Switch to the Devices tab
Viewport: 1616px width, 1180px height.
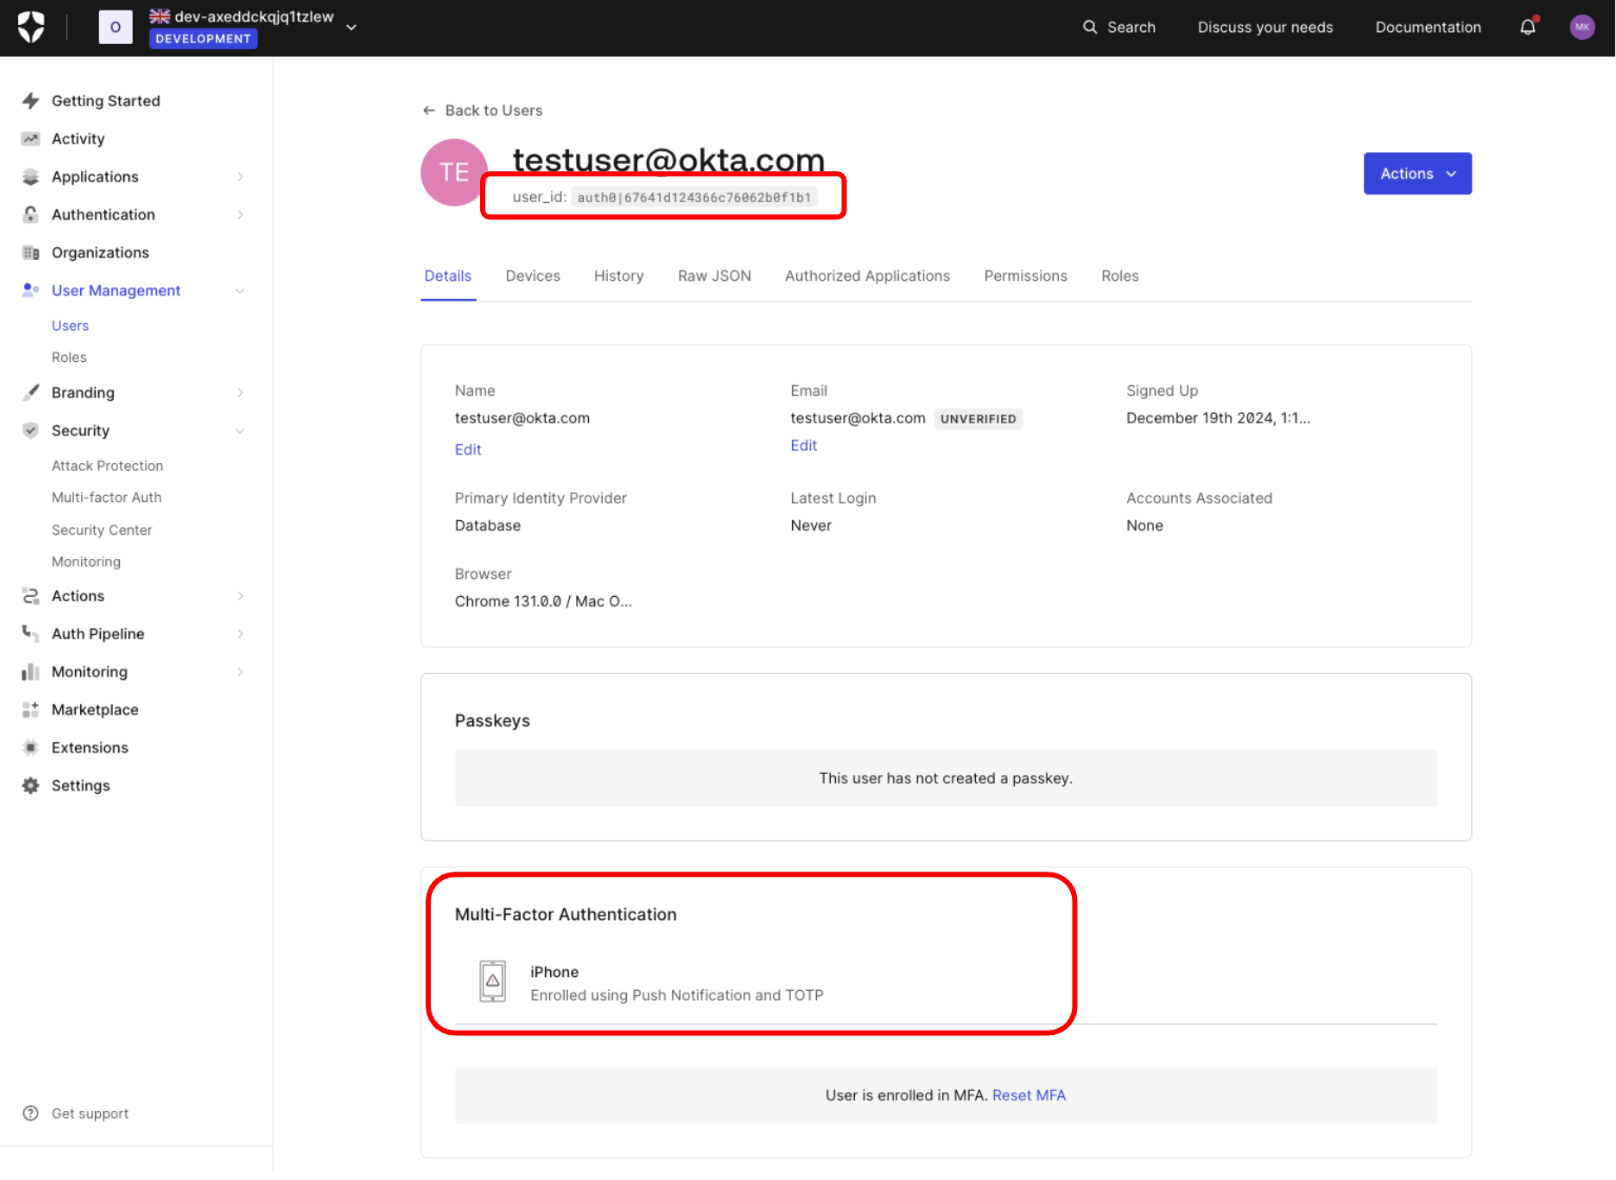pyautogui.click(x=533, y=276)
